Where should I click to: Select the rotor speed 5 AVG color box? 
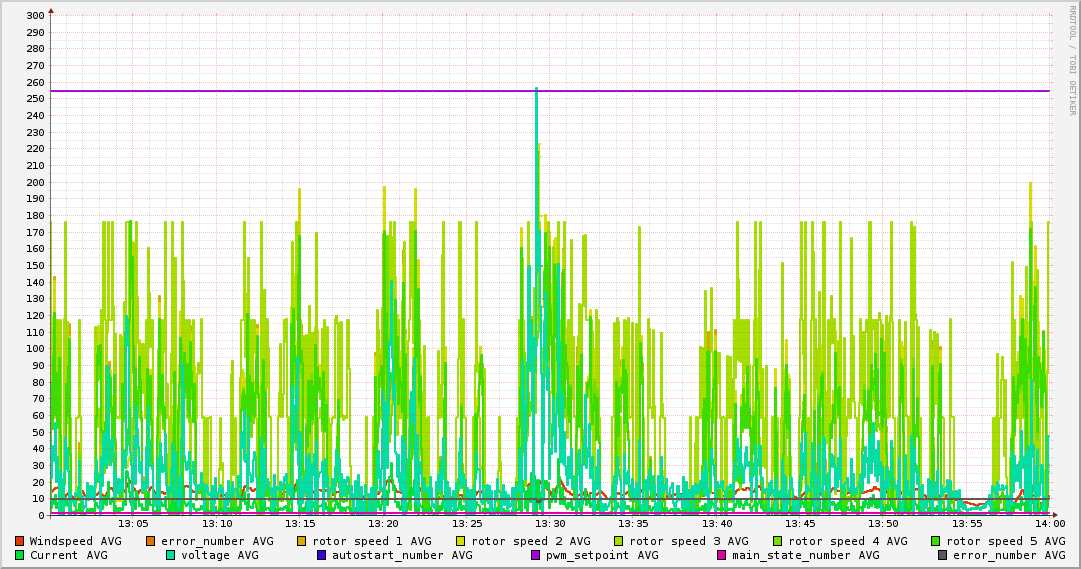coord(936,541)
